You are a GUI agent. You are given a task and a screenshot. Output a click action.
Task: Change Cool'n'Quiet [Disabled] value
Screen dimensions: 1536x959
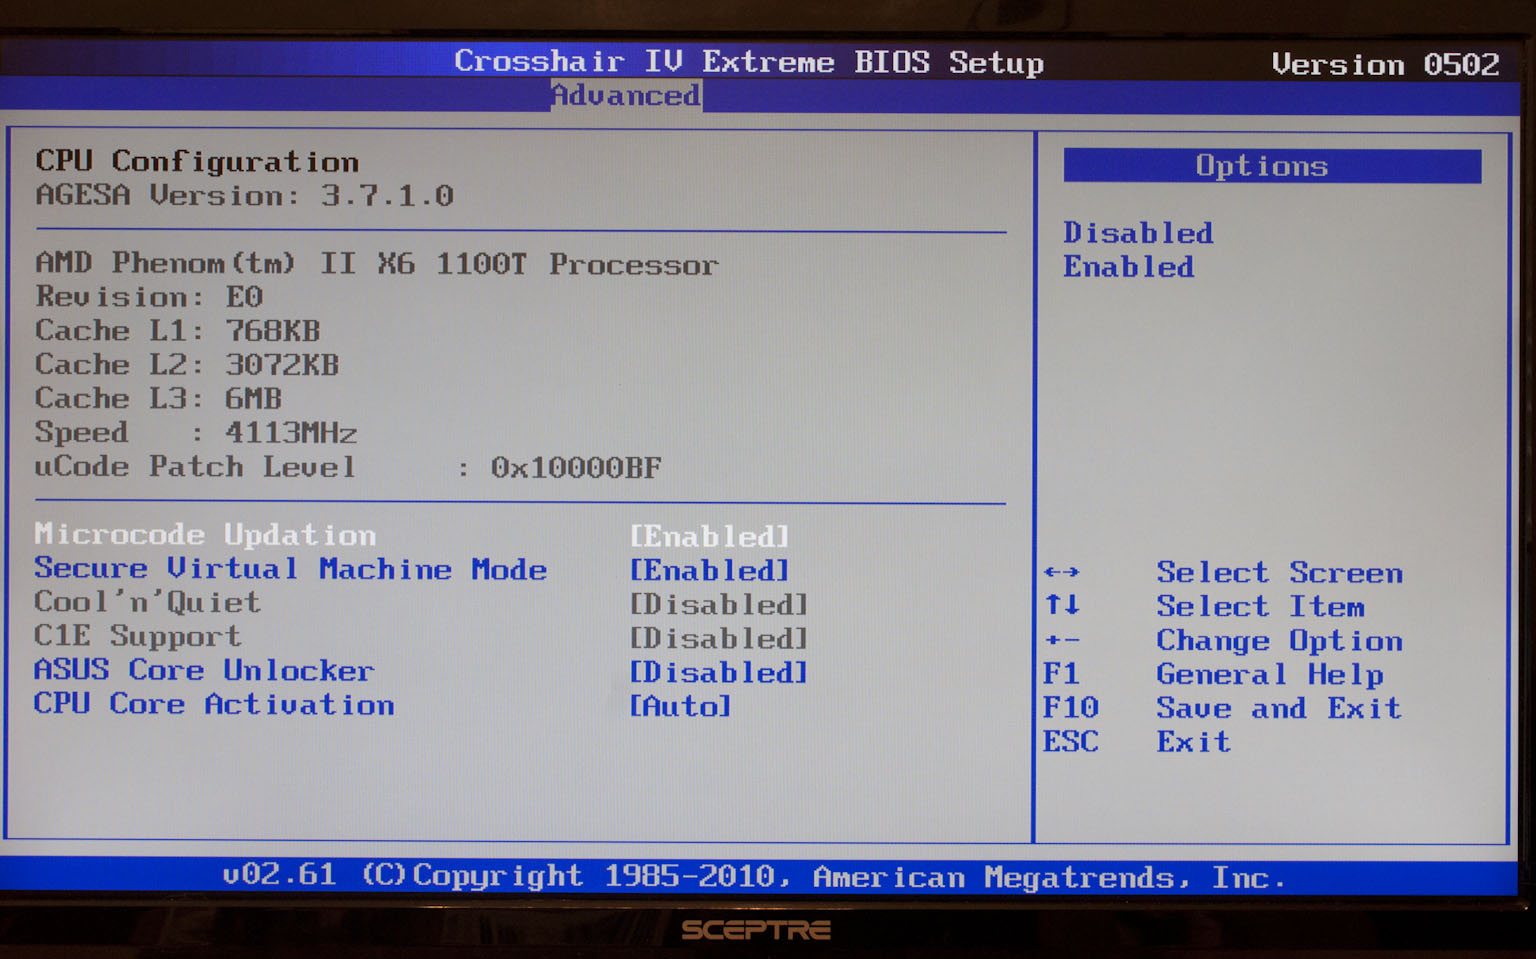(x=718, y=605)
